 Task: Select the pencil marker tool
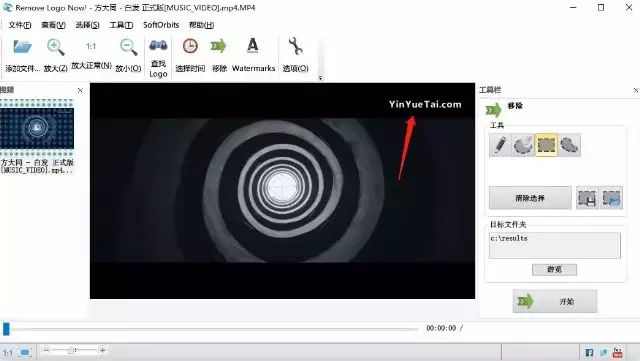tap(500, 145)
